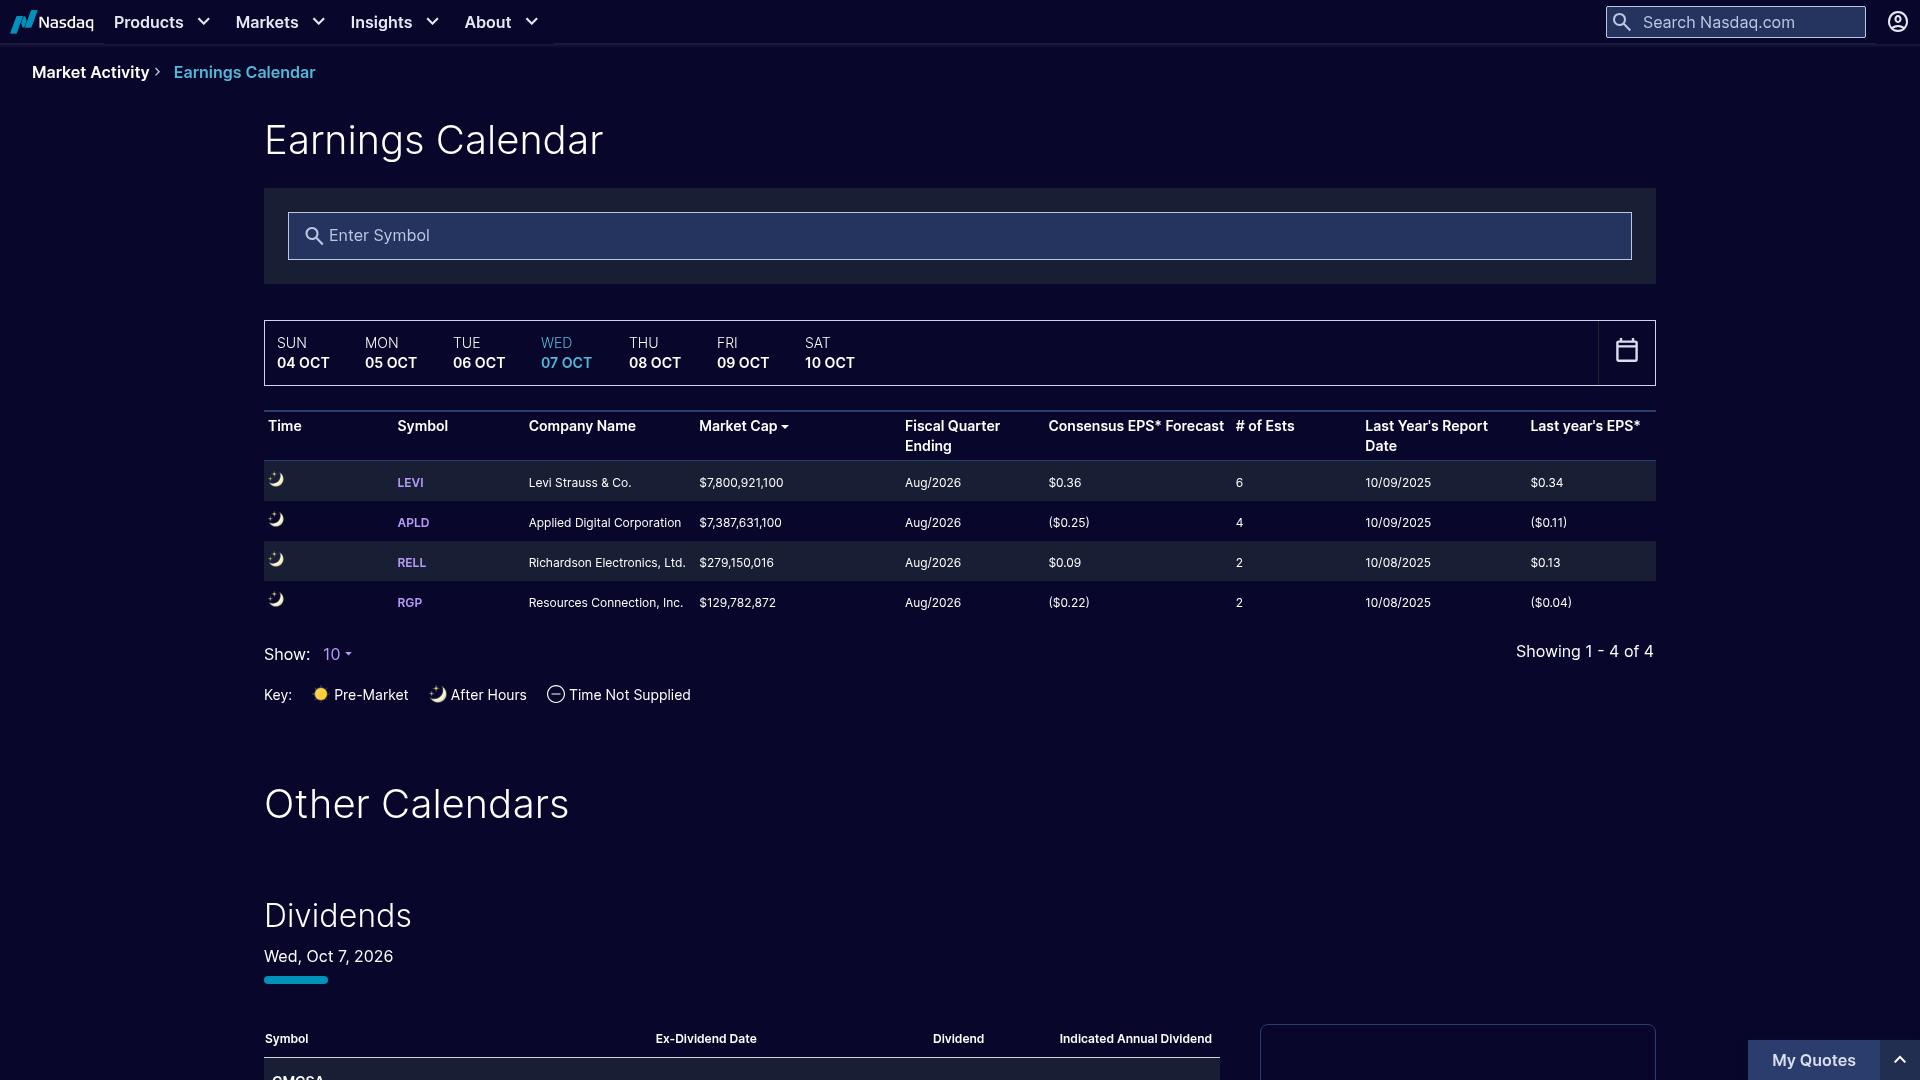Select the TUE 06 OCT tab

(479, 353)
